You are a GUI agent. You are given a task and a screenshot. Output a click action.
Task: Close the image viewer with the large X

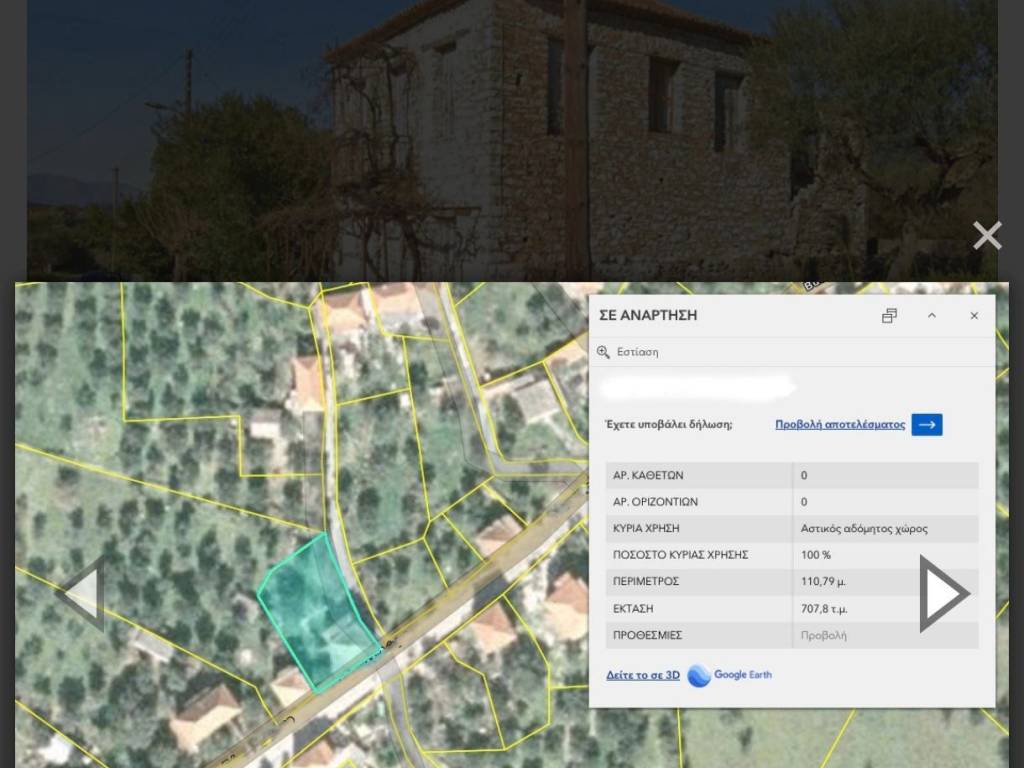point(986,236)
